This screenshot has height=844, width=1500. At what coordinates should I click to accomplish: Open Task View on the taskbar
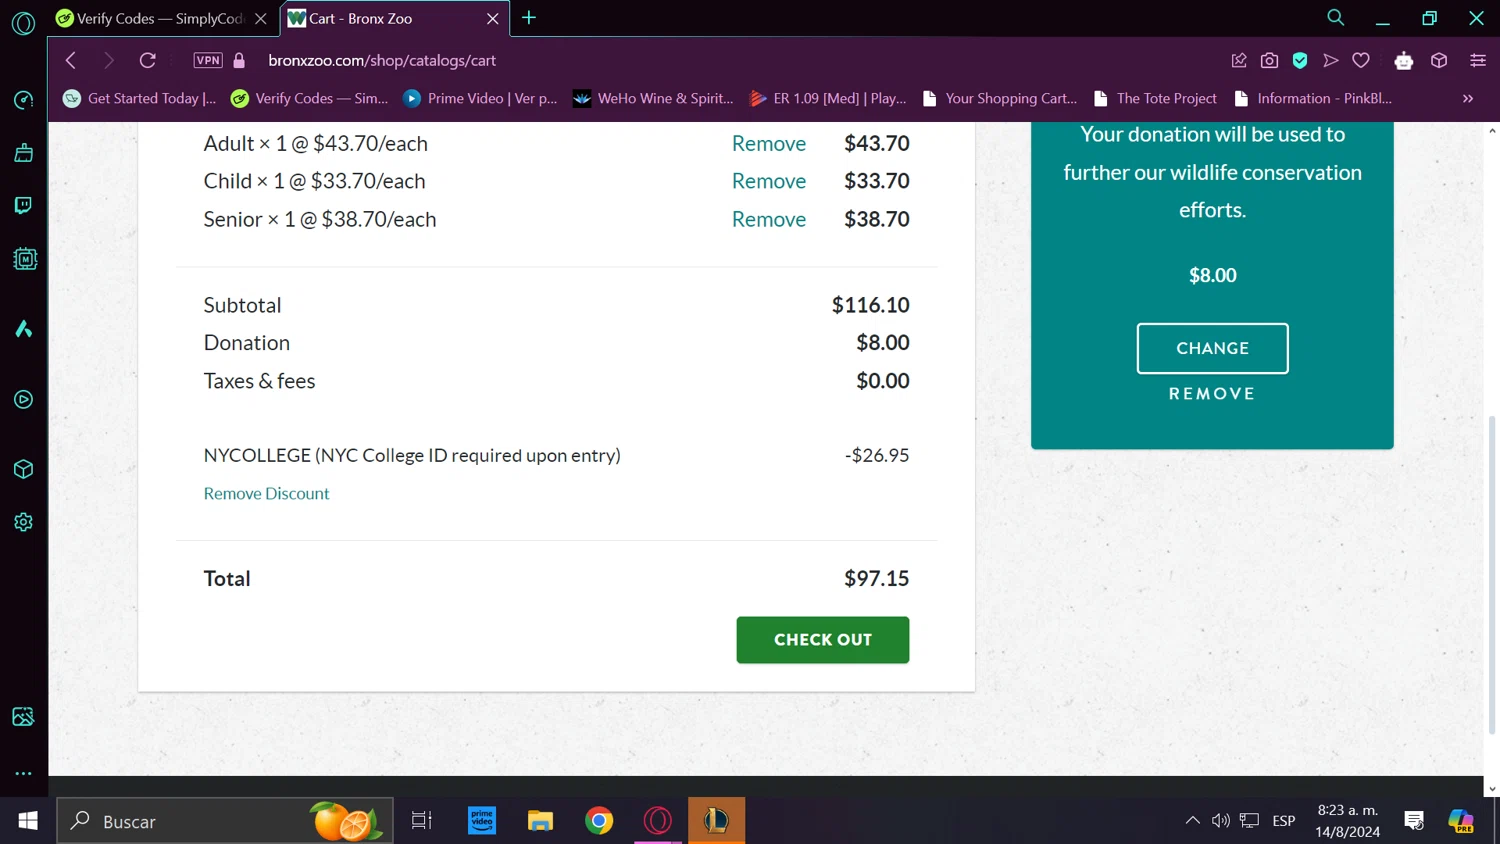[x=422, y=821]
